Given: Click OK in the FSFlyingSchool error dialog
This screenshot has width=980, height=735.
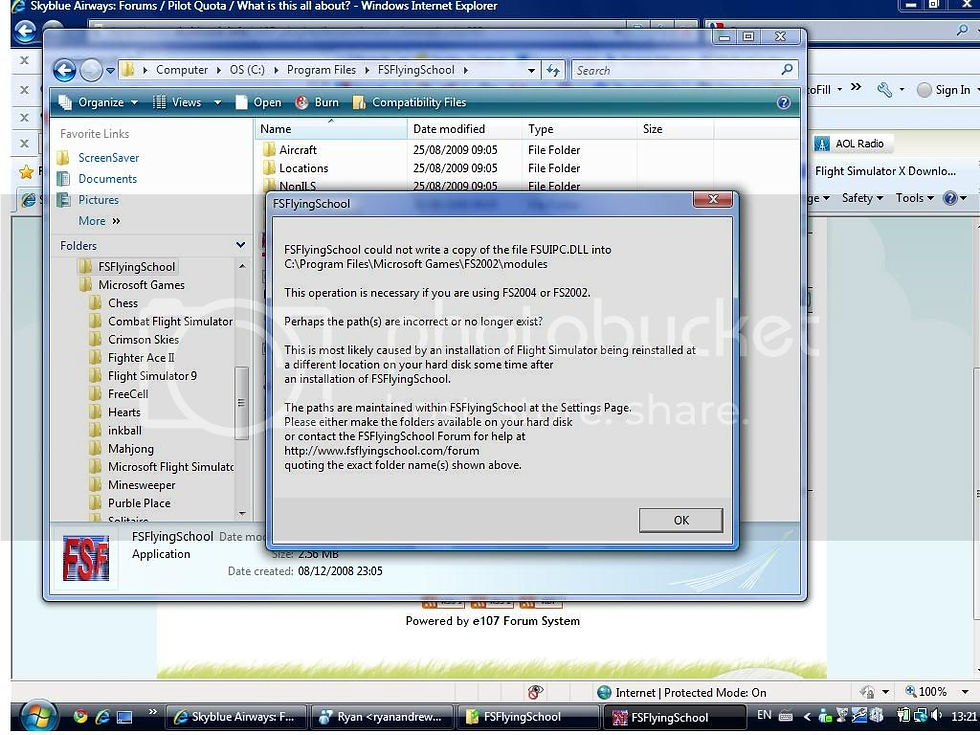Looking at the screenshot, I should [681, 520].
